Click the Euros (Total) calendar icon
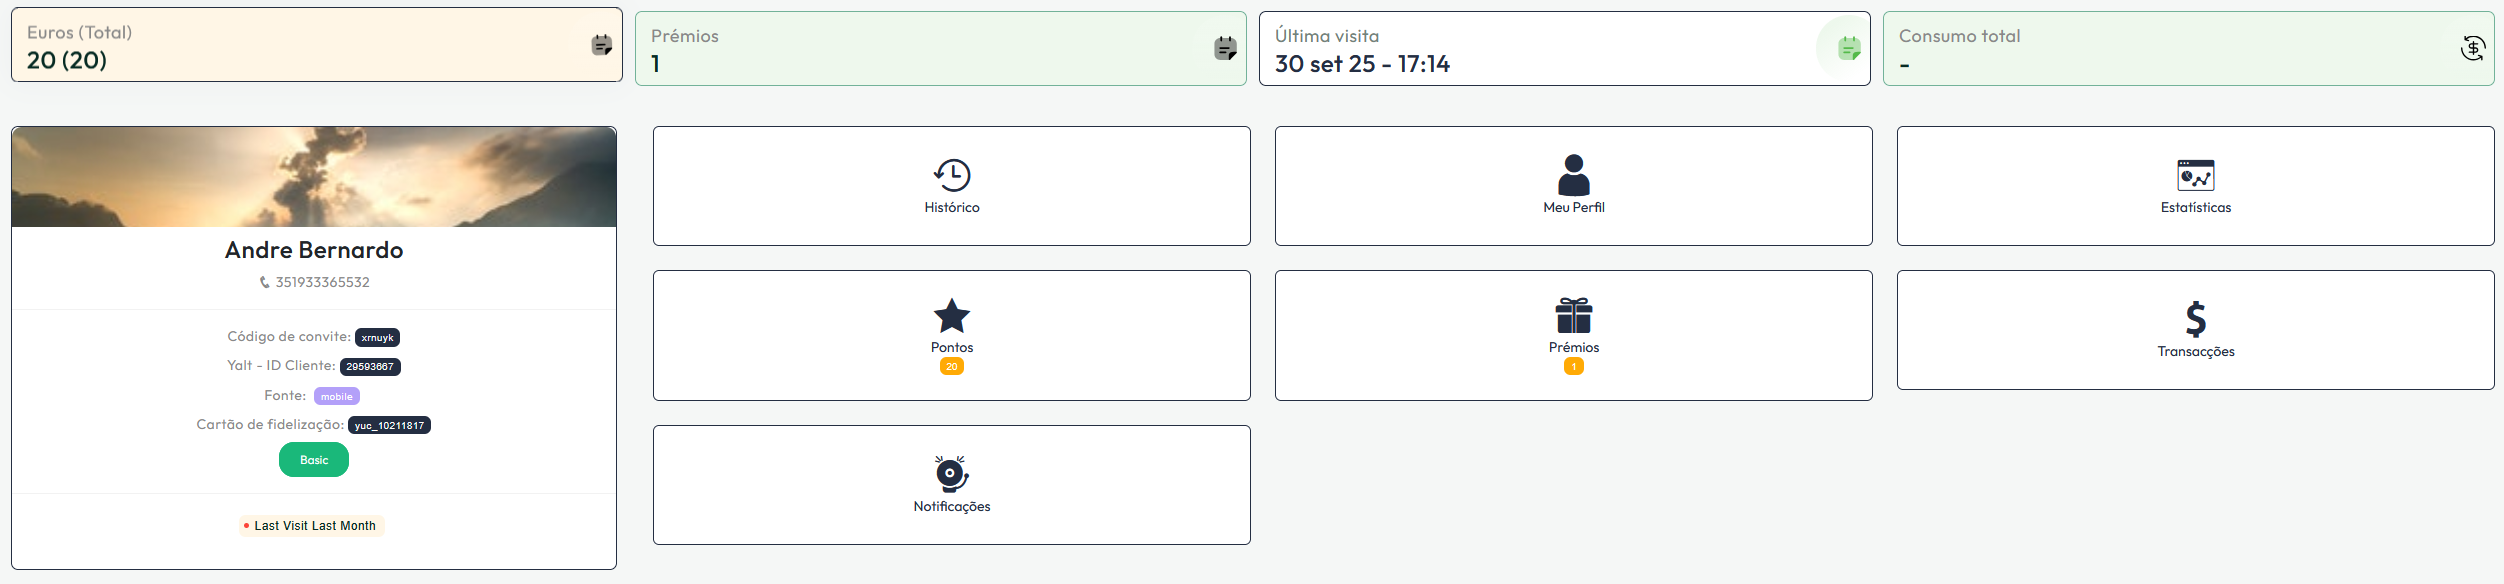Screen dimensions: 2504x584 pos(601,45)
